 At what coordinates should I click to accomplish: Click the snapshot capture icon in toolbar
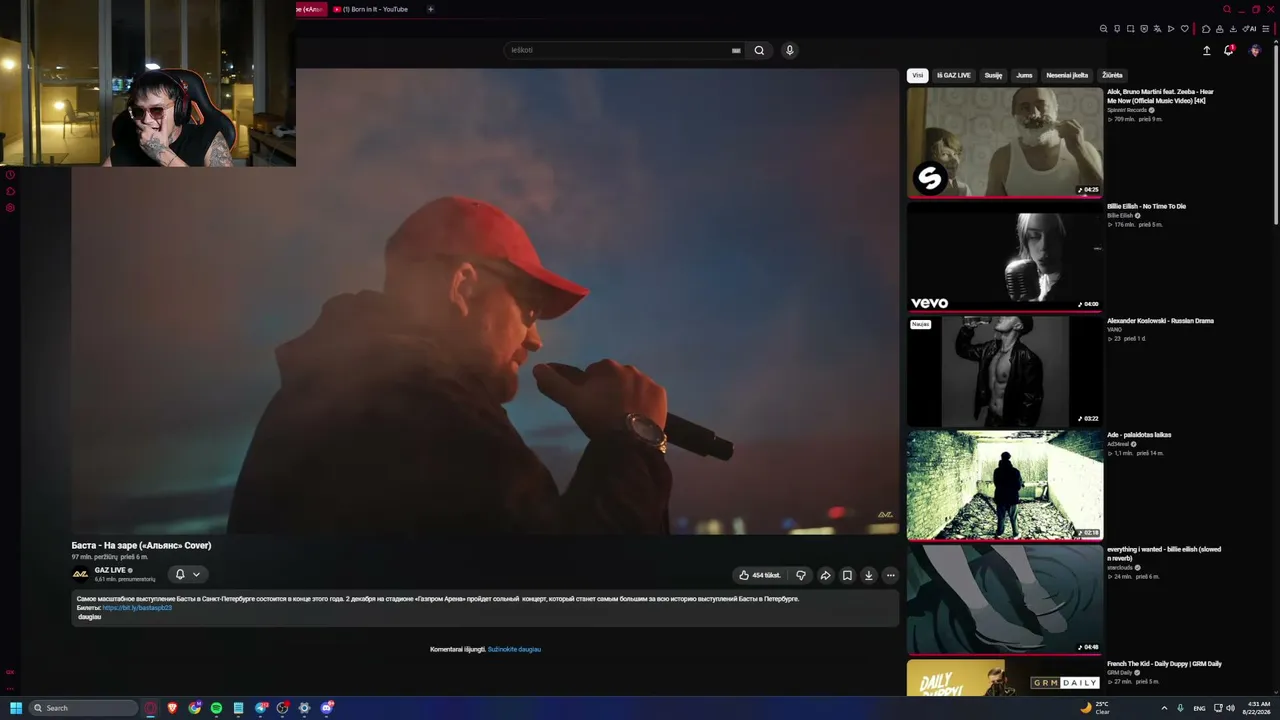coord(1131,29)
